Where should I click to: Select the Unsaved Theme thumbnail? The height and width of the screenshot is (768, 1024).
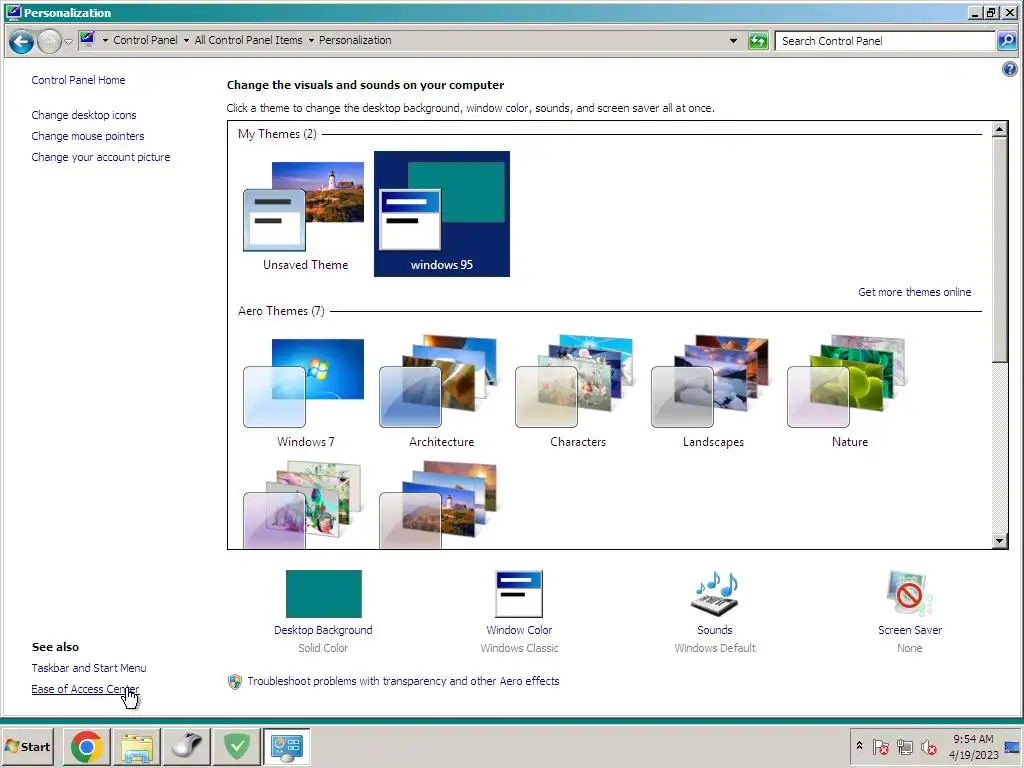pyautogui.click(x=305, y=214)
